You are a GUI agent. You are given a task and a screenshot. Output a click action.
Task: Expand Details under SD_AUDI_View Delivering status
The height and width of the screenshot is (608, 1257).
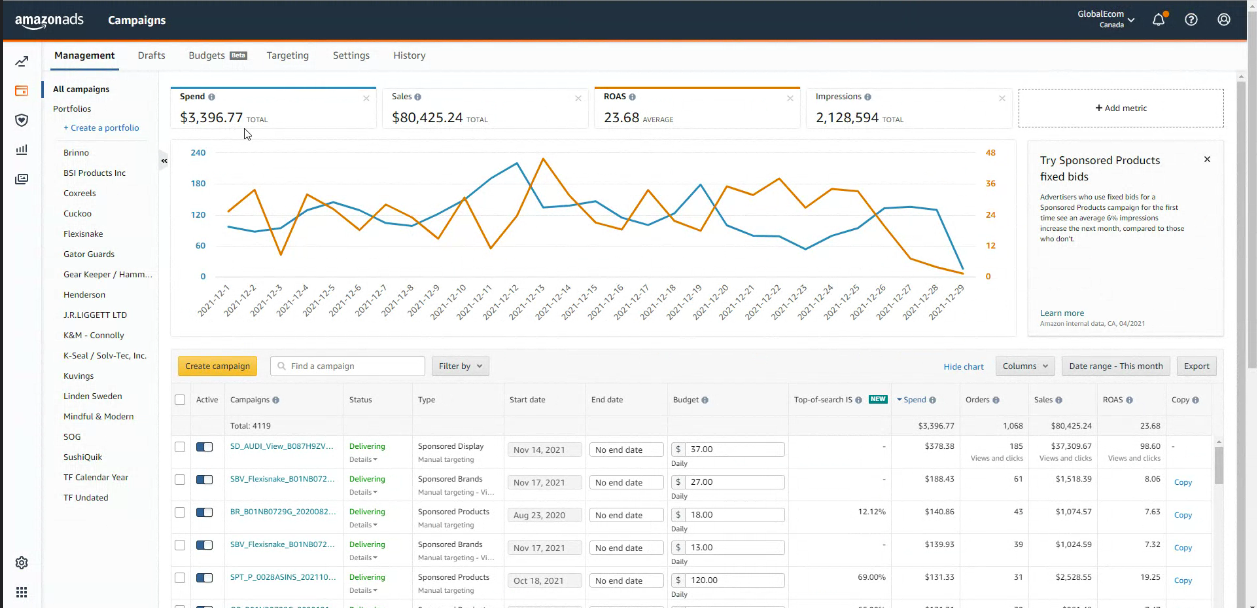363,459
